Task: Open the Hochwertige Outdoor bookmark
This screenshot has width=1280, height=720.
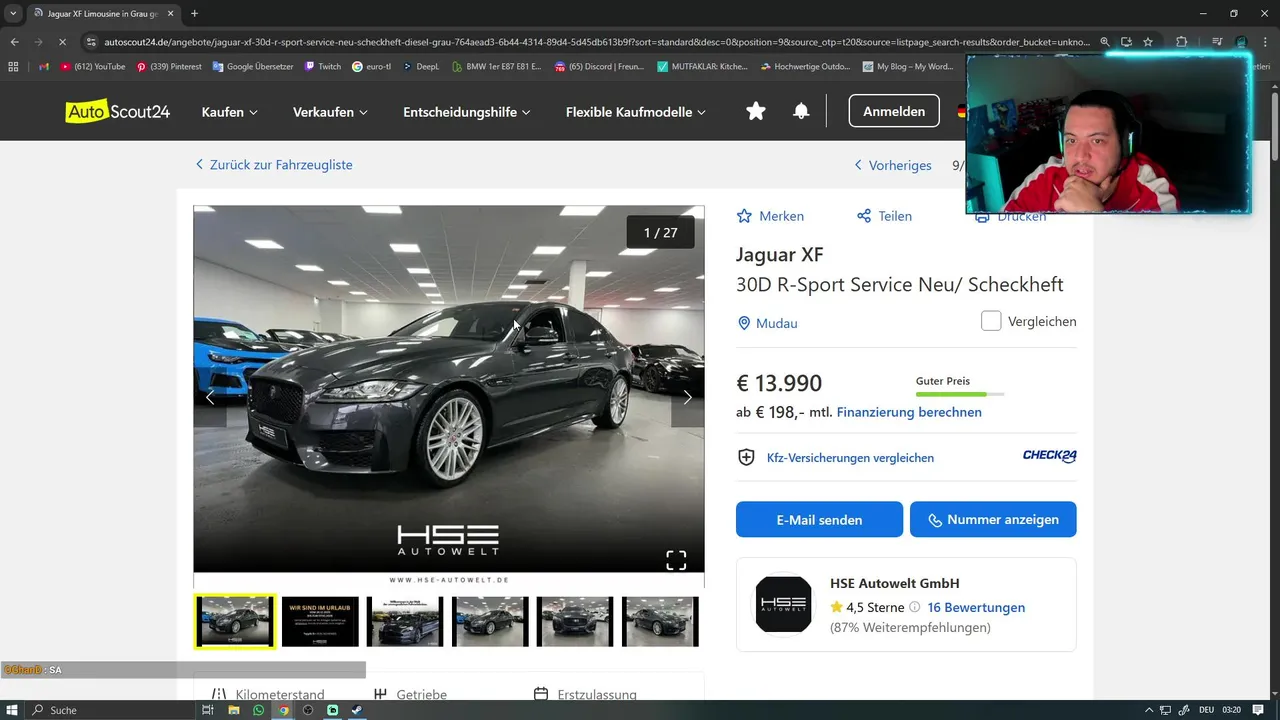Action: click(806, 67)
